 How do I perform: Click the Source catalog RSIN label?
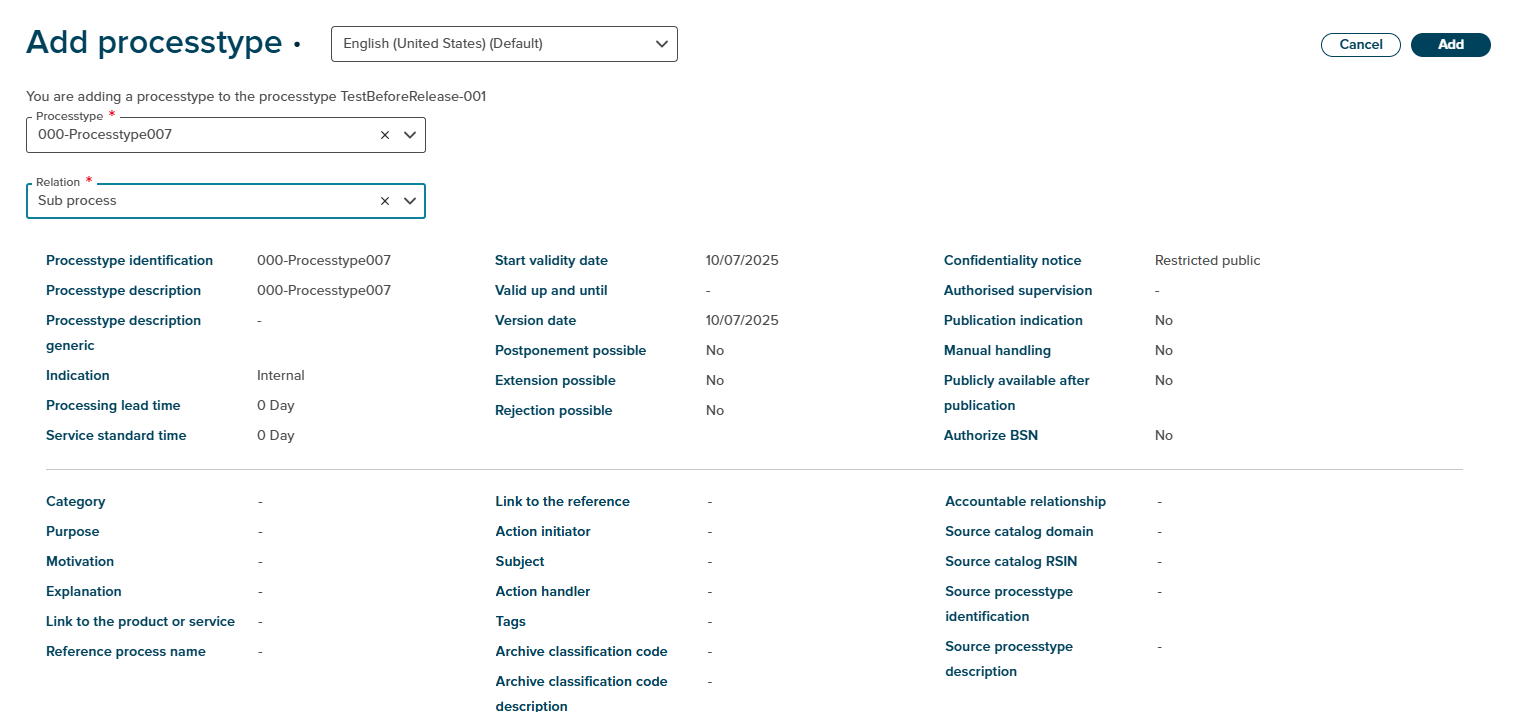coord(1011,562)
